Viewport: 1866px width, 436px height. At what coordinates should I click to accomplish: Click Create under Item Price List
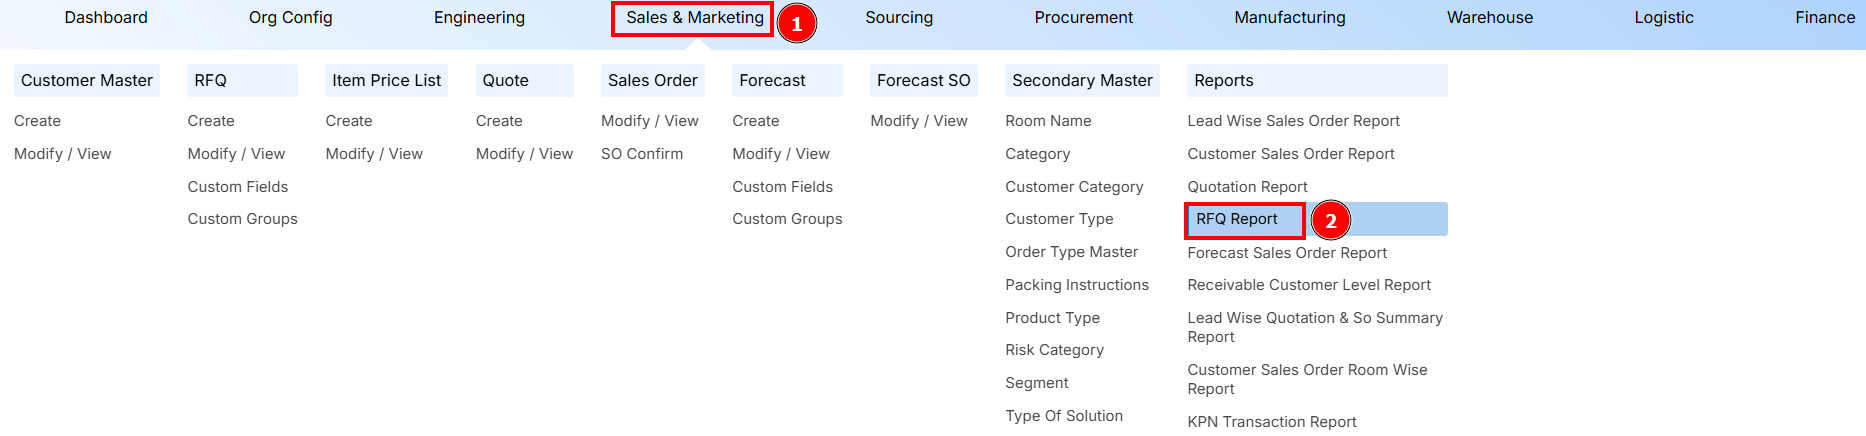tap(349, 121)
